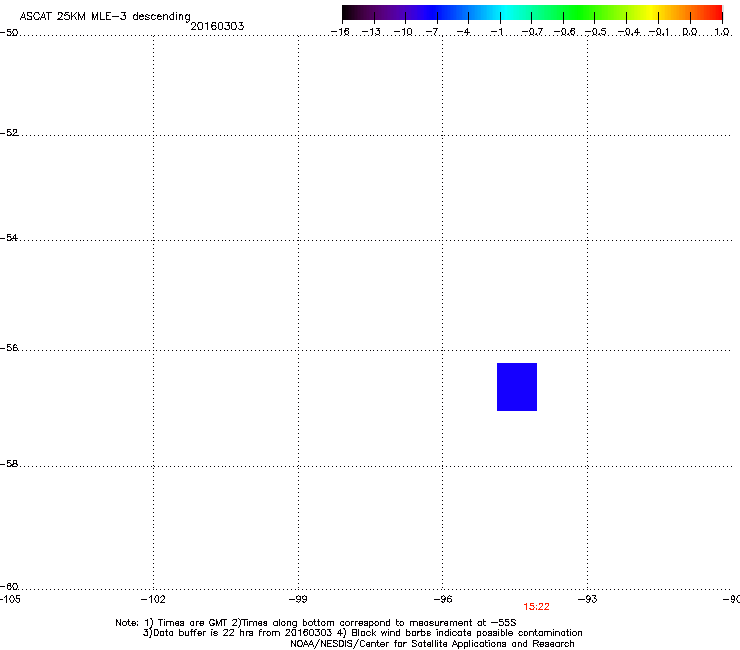Click the 0.0 colorbar label

[x=690, y=32]
